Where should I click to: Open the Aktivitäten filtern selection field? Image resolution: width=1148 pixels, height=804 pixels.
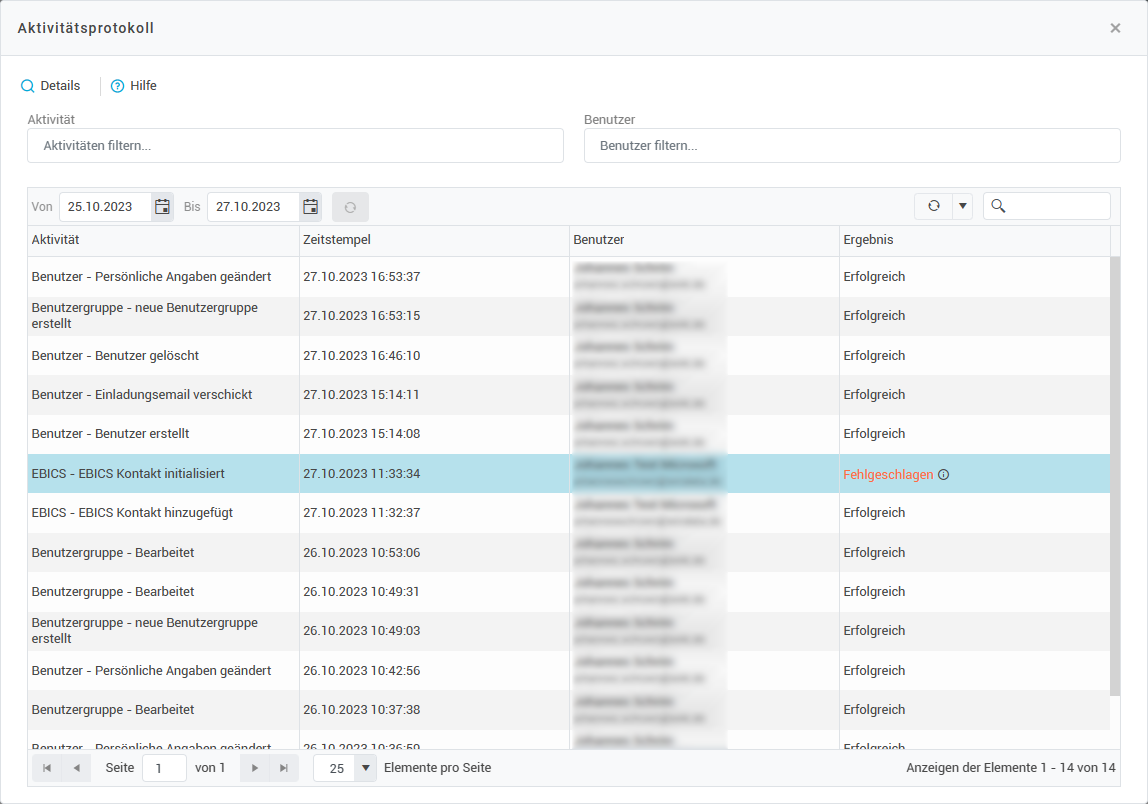click(295, 146)
